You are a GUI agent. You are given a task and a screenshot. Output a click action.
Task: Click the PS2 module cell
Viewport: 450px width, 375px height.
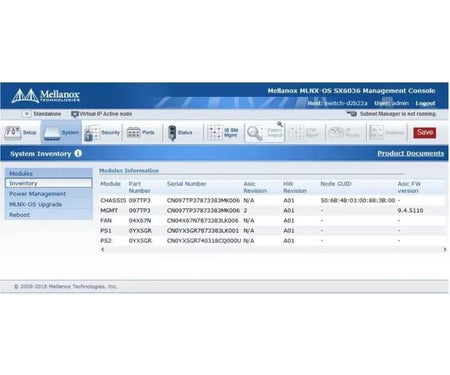106,240
